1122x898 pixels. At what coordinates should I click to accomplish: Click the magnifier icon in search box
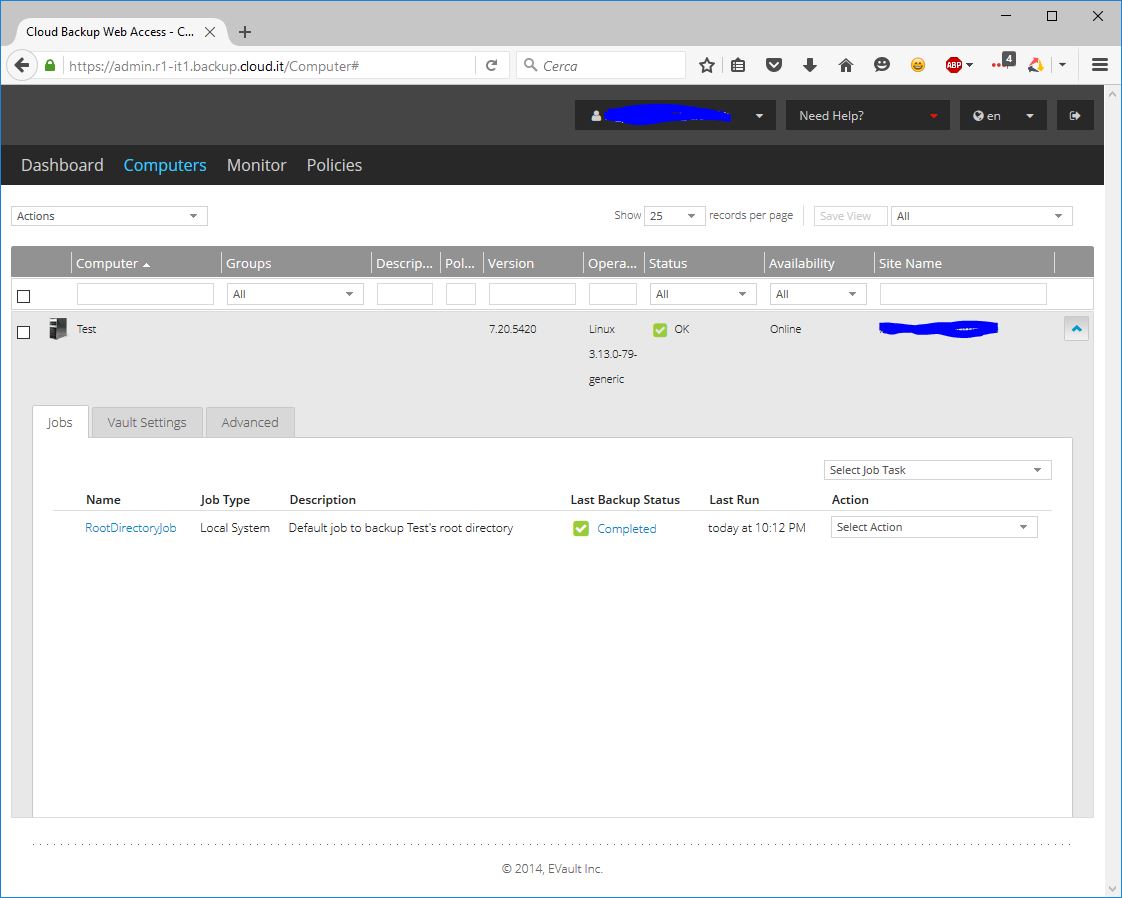coord(530,65)
